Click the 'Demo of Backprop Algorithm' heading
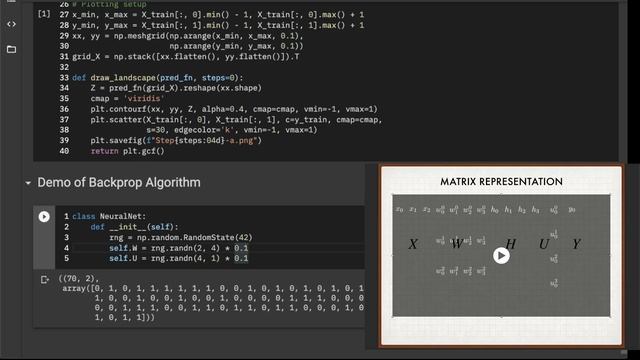This screenshot has height=360, width=640. [x=119, y=182]
